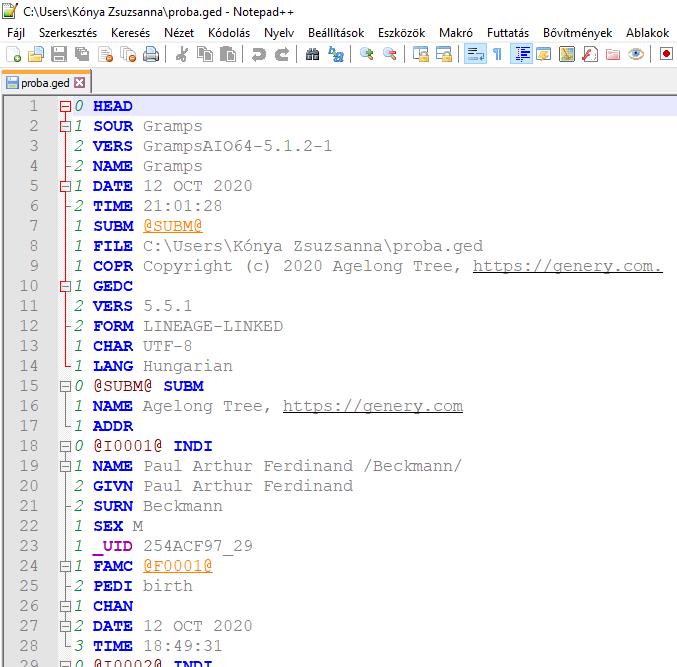
Task: Open the Szerkesztés menu
Action: point(68,33)
